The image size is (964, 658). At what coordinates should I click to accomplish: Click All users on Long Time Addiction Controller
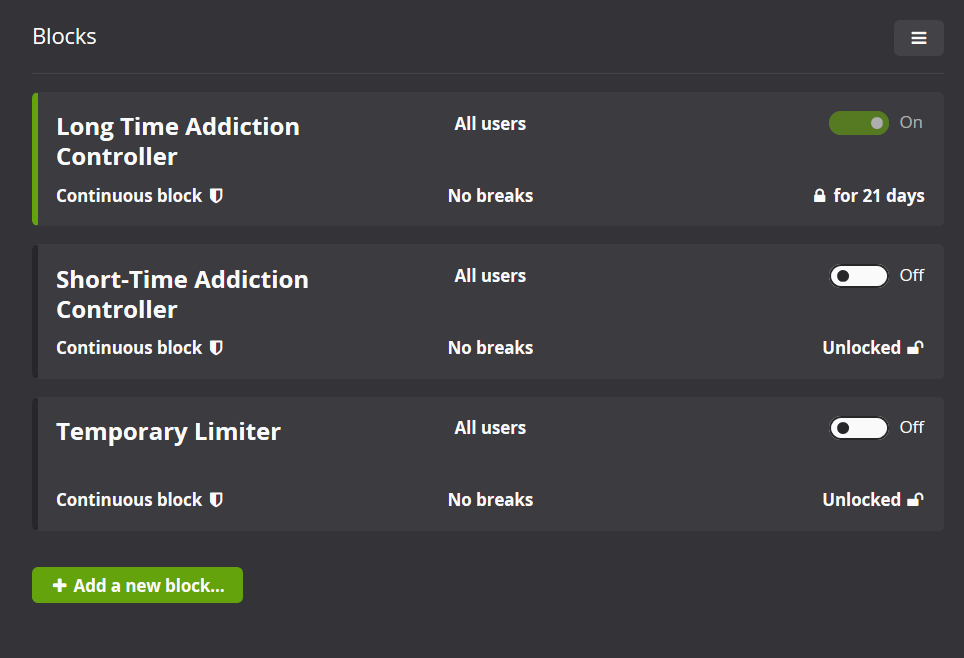490,124
